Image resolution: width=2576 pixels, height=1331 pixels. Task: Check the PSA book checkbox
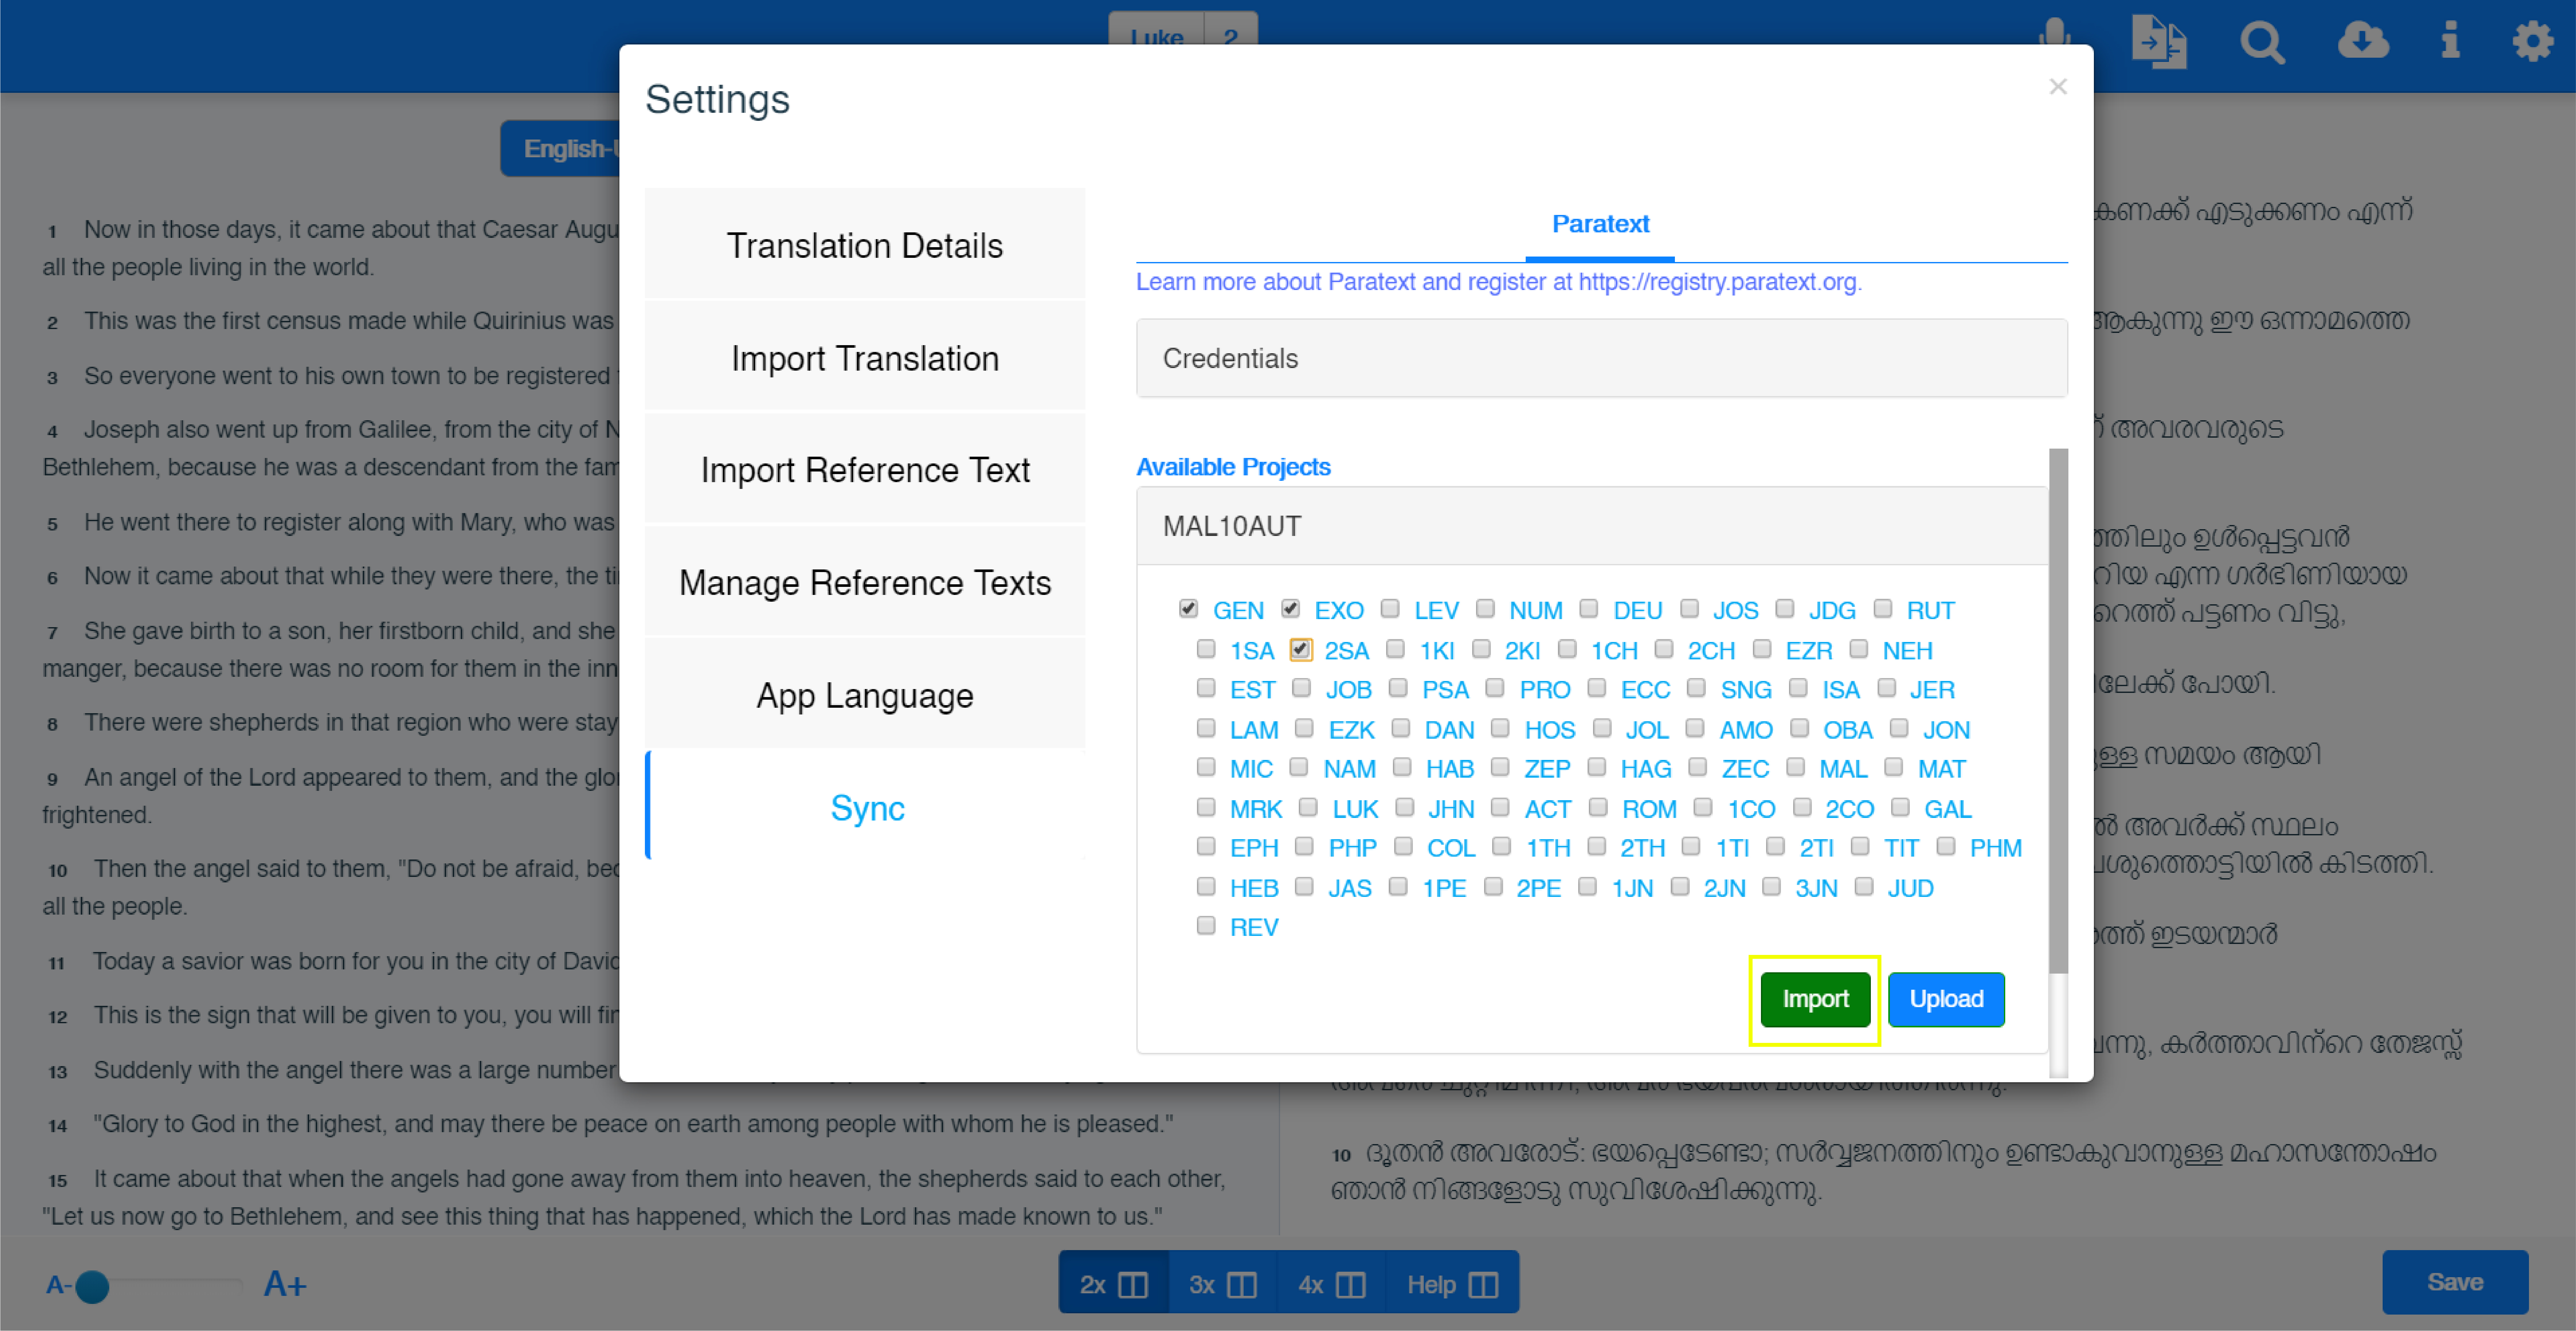click(x=1398, y=688)
